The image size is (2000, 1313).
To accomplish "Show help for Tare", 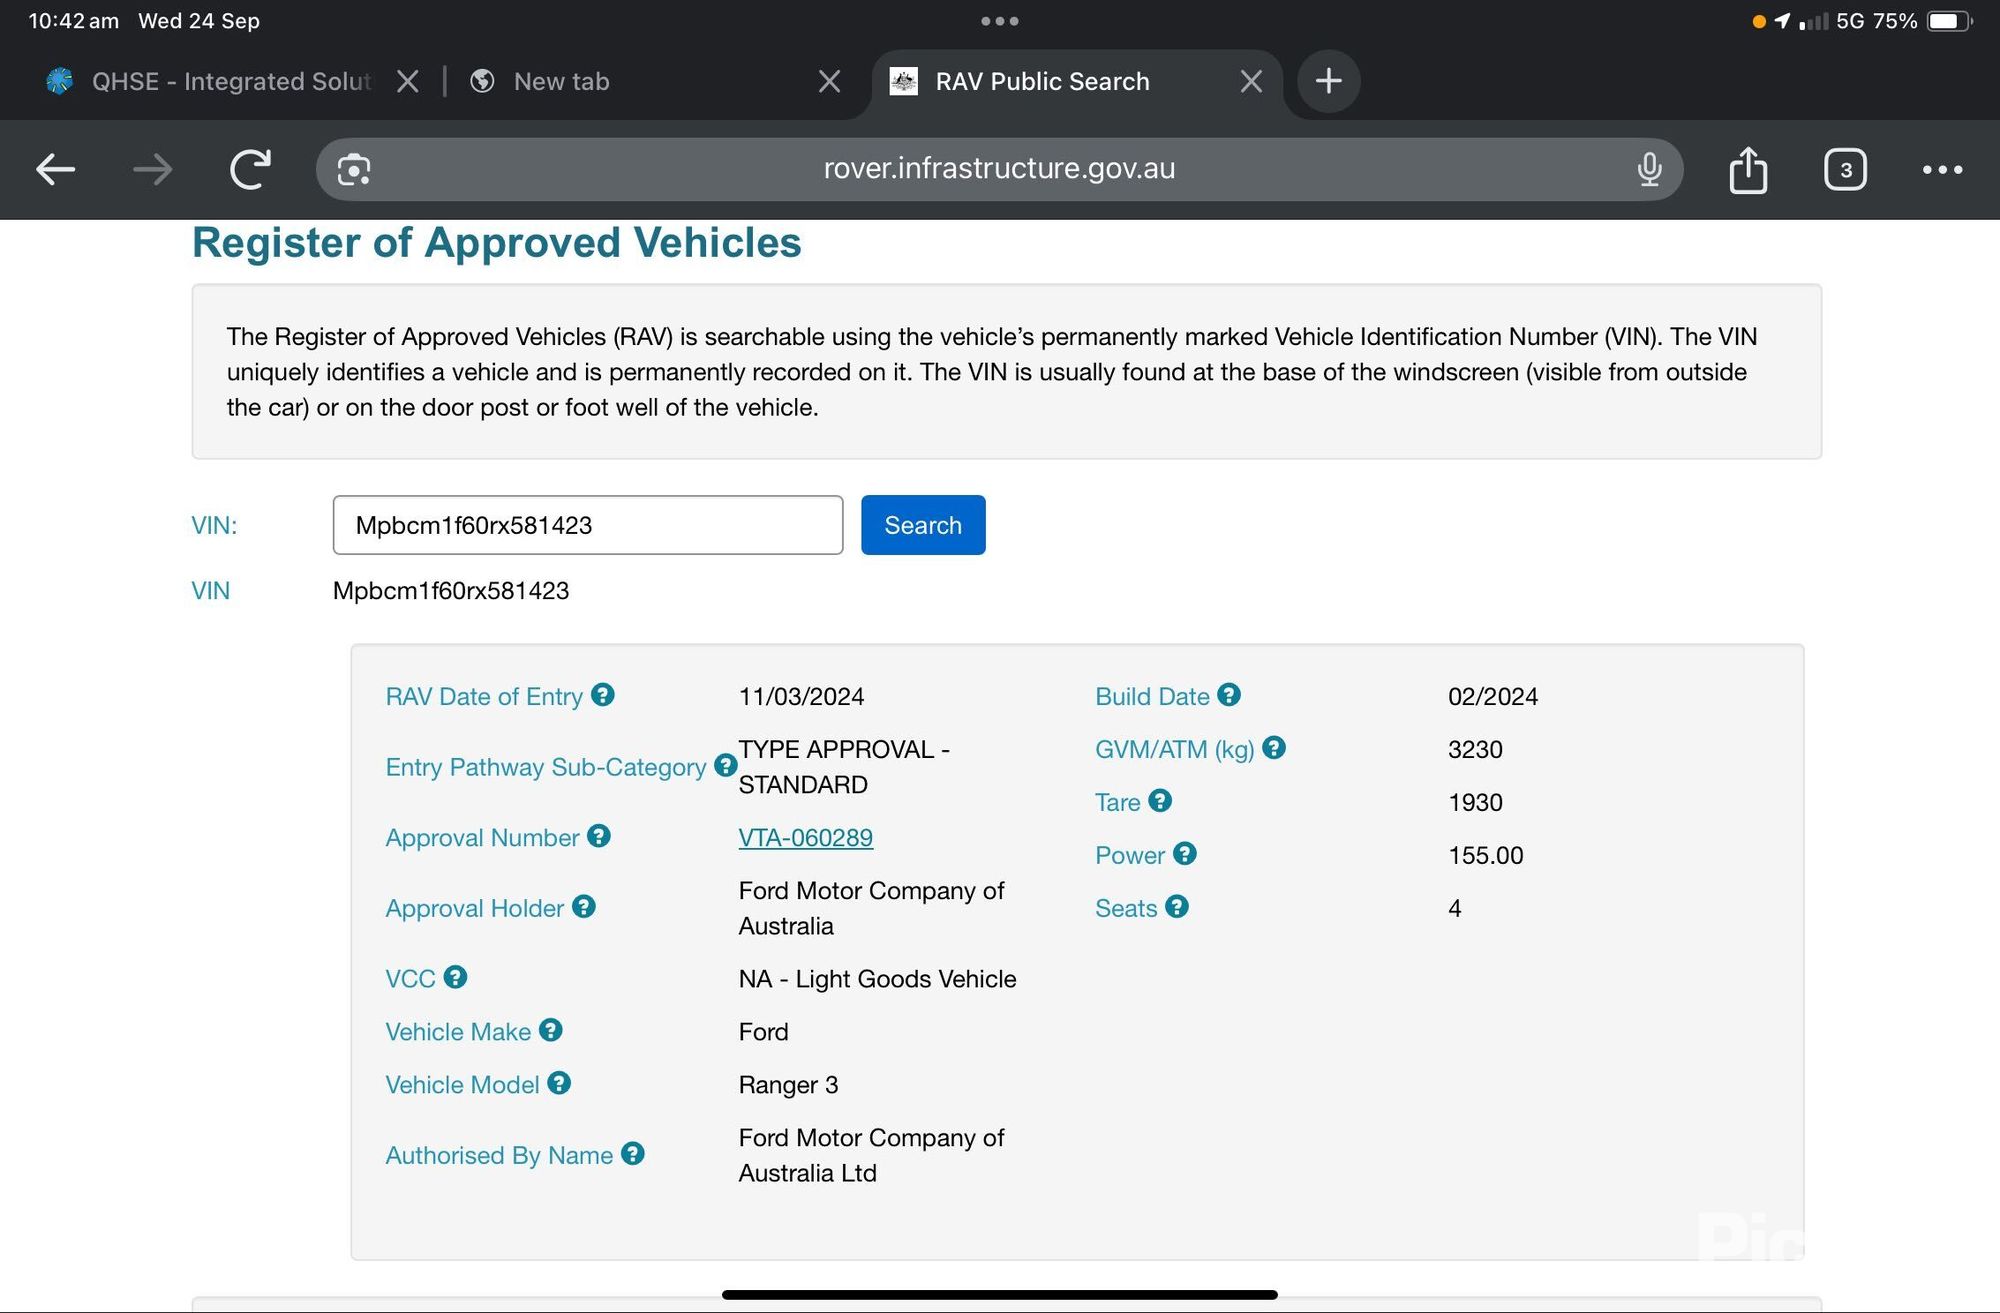I will click(1159, 801).
